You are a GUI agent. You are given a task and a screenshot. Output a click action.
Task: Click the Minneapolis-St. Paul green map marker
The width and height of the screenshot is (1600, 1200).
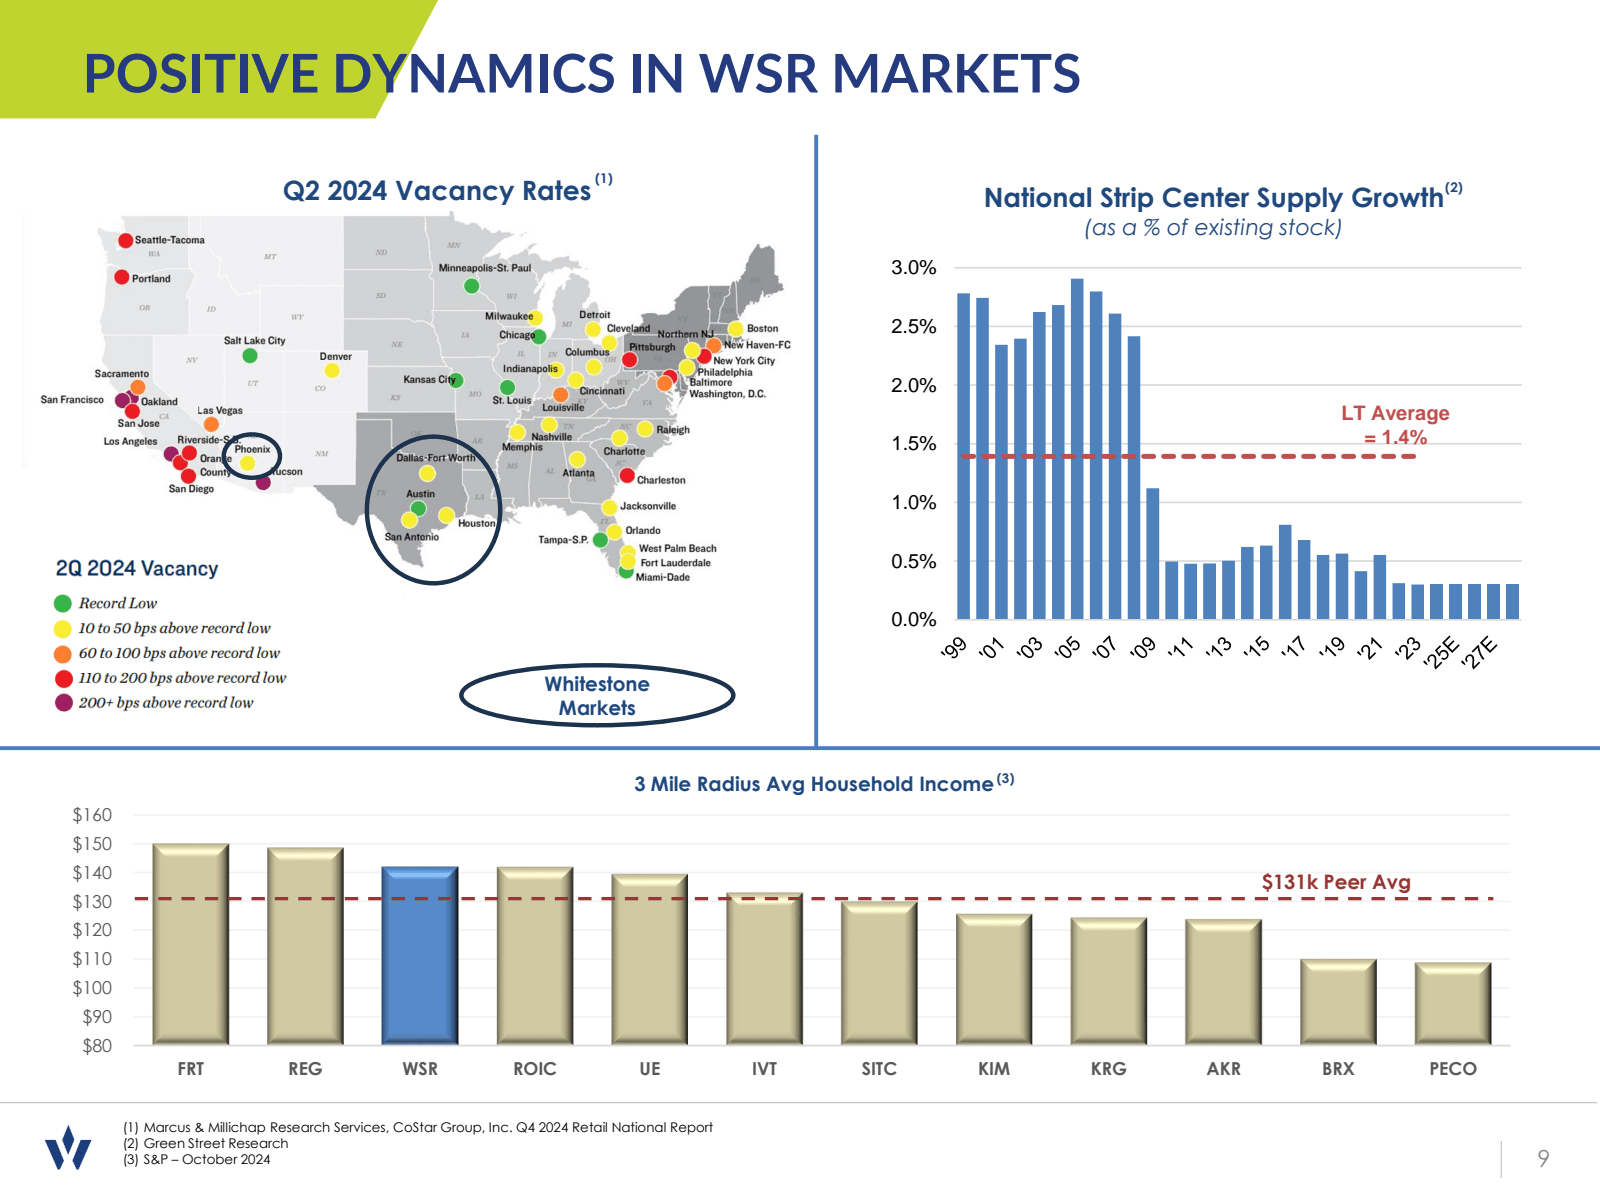[472, 286]
